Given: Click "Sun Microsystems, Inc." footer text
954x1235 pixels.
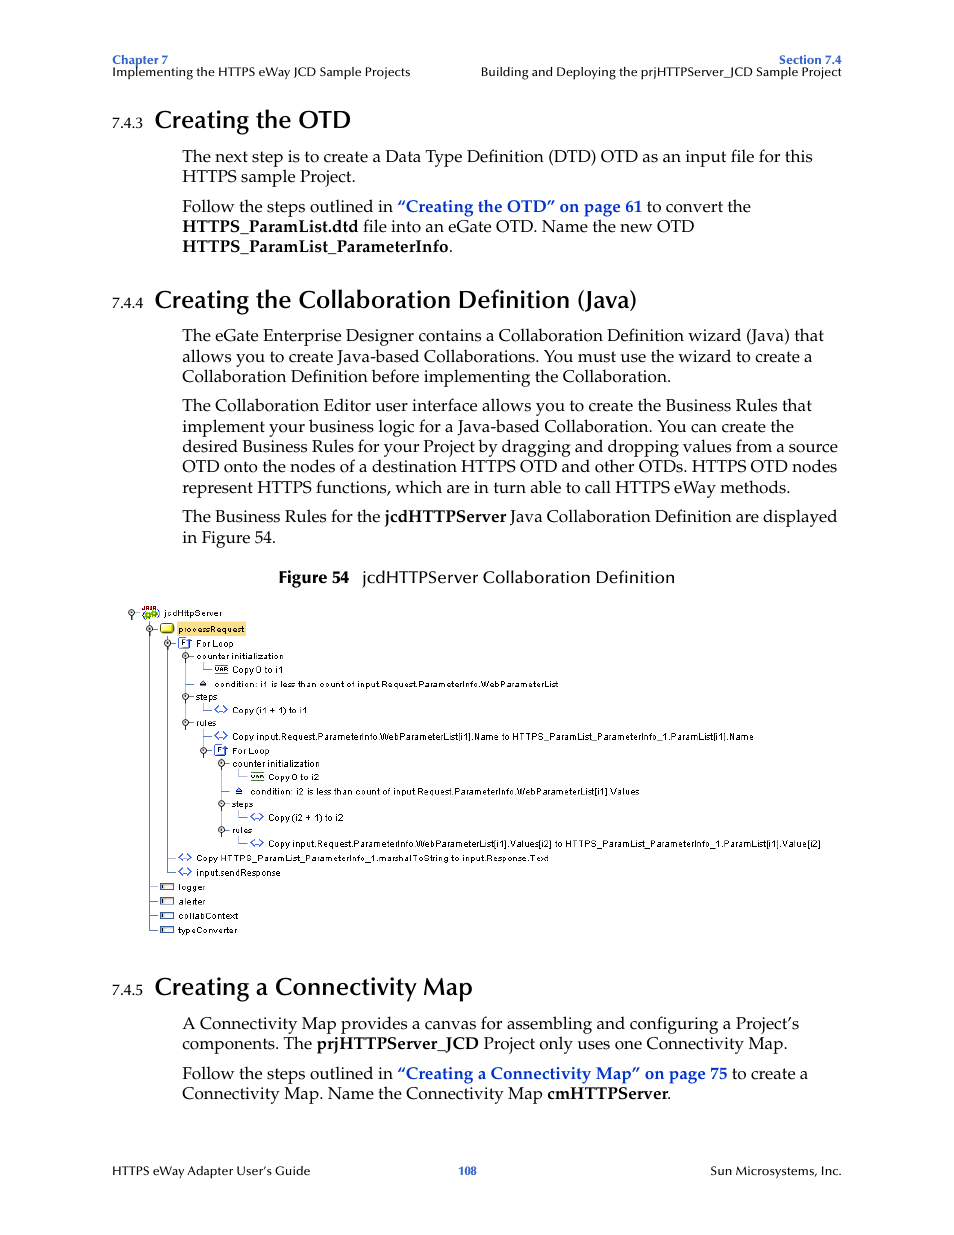Looking at the screenshot, I should pyautogui.click(x=776, y=1171).
